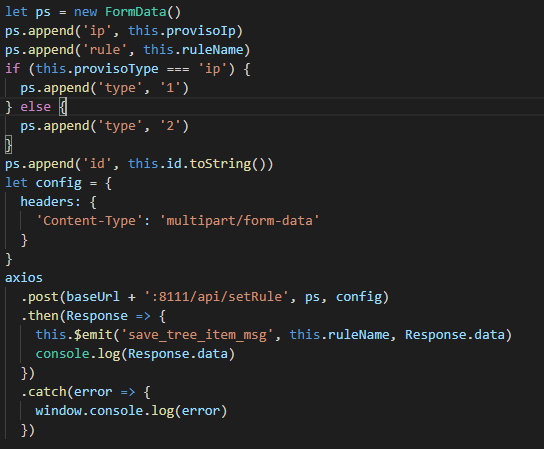Click the ruleName property in rule append
This screenshot has height=449, width=544.
click(x=212, y=50)
